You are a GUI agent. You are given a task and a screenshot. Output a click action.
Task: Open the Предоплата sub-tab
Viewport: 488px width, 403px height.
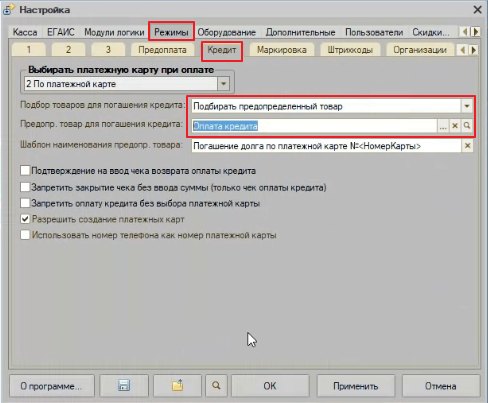(x=162, y=50)
